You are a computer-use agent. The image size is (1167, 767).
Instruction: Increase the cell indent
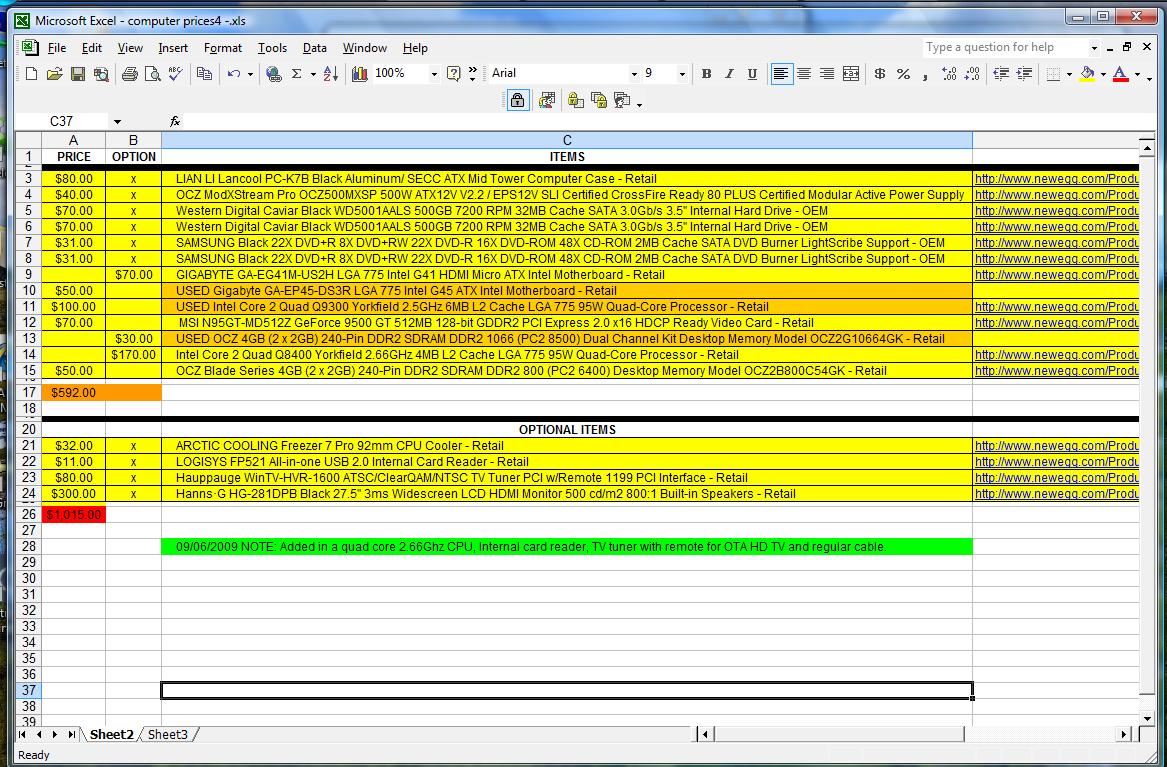(x=1024, y=74)
